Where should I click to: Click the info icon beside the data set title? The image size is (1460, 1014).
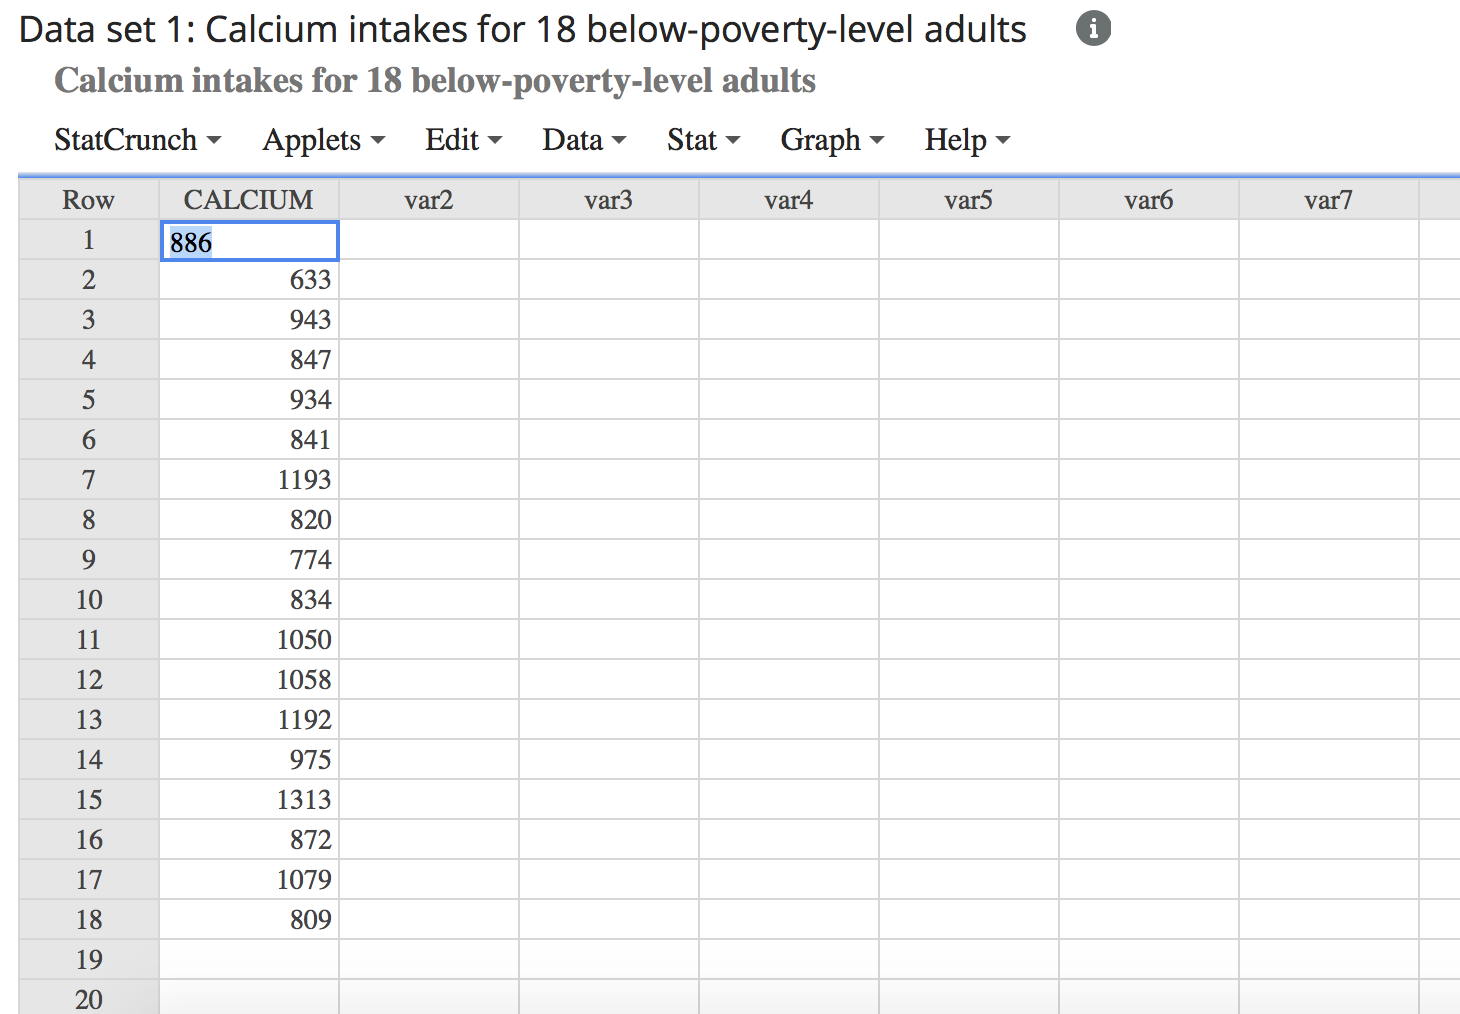click(x=1093, y=29)
